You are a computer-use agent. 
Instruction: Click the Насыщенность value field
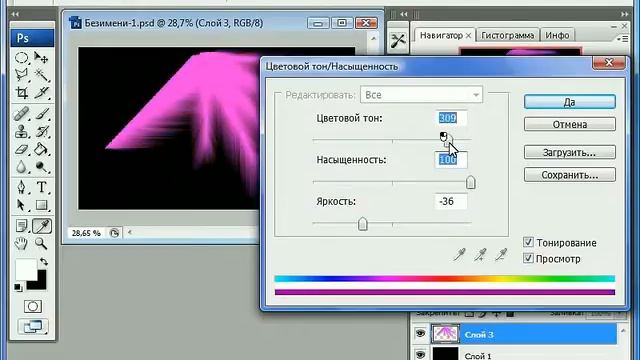[x=451, y=160]
